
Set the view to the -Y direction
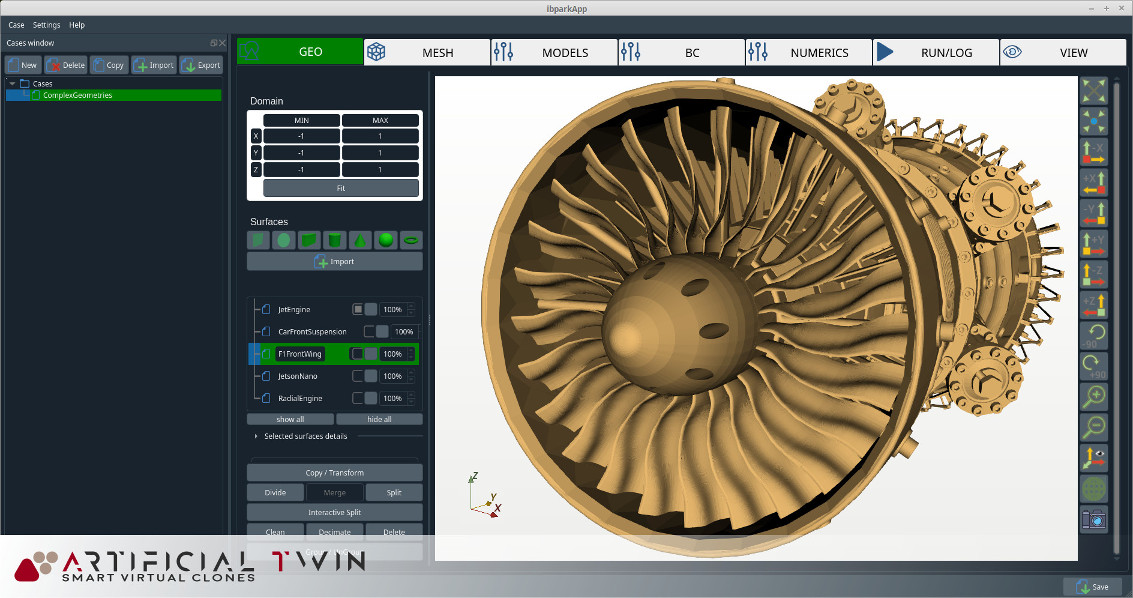1094,214
